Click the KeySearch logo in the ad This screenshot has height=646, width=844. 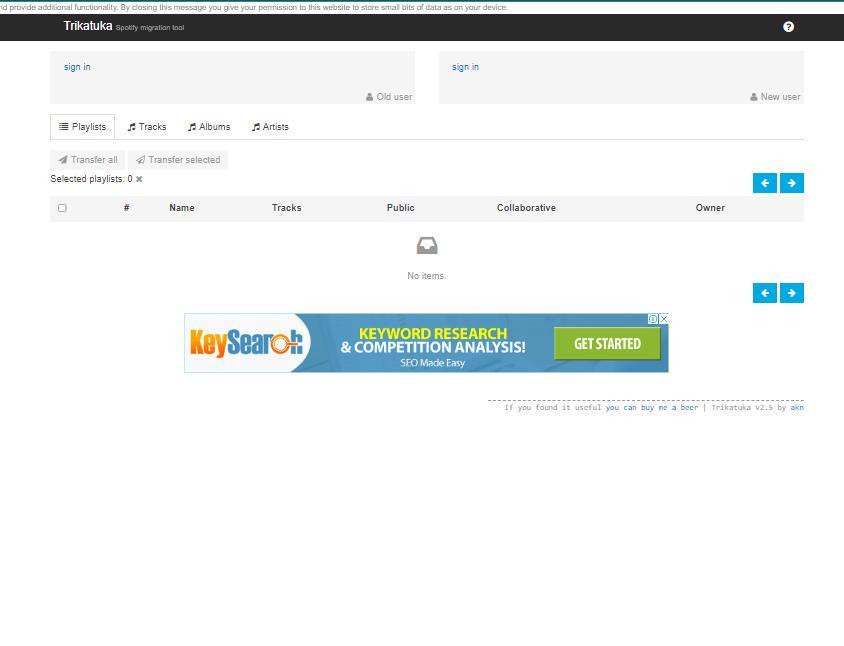point(247,343)
